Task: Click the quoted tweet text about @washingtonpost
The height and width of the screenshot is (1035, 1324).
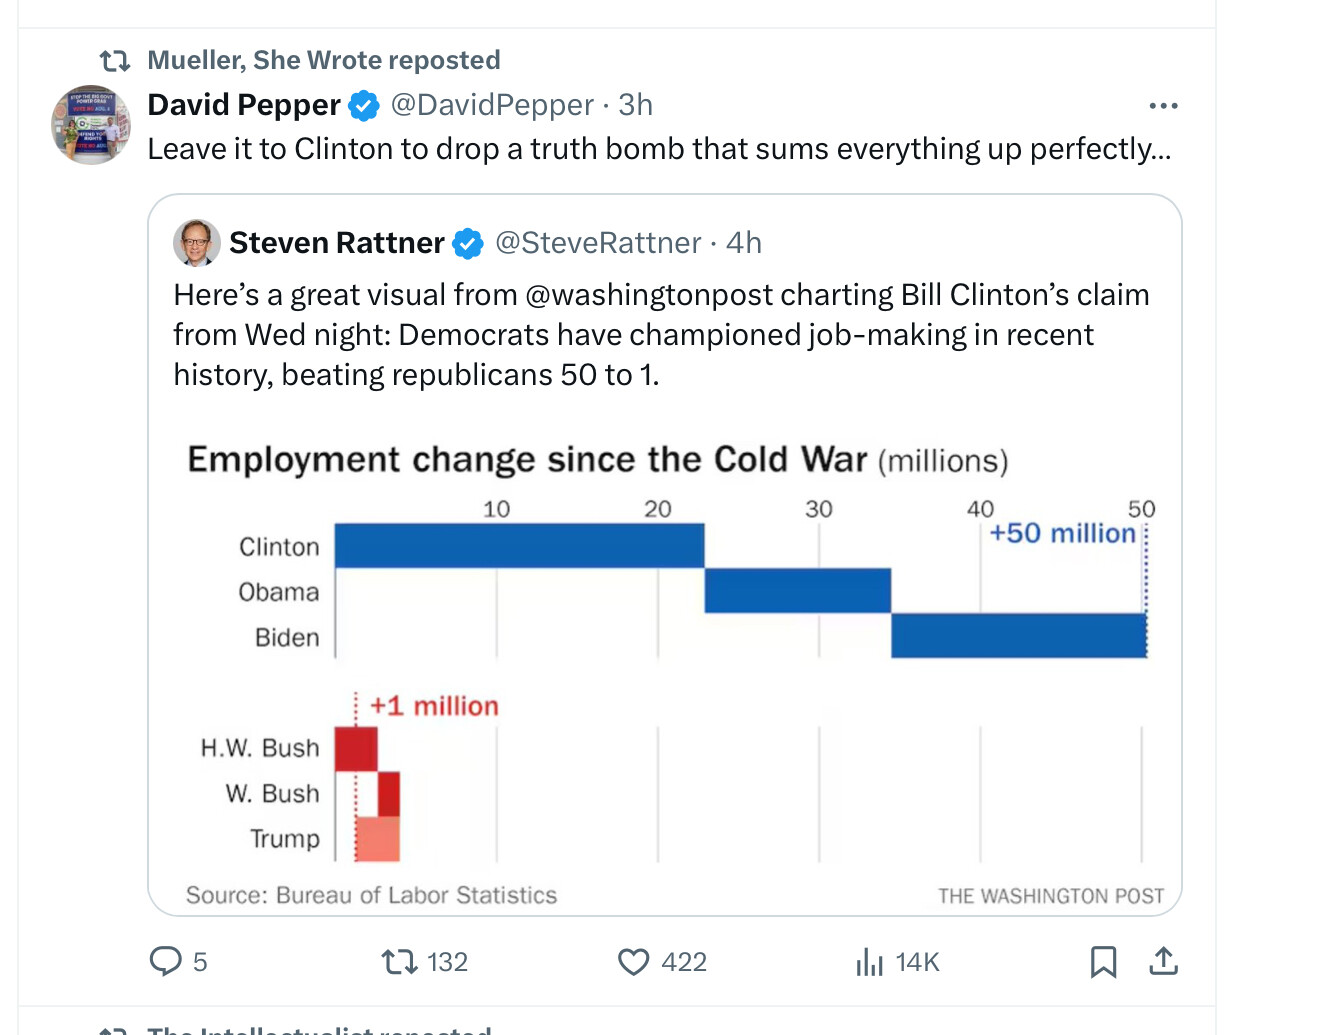Action: pos(660,335)
